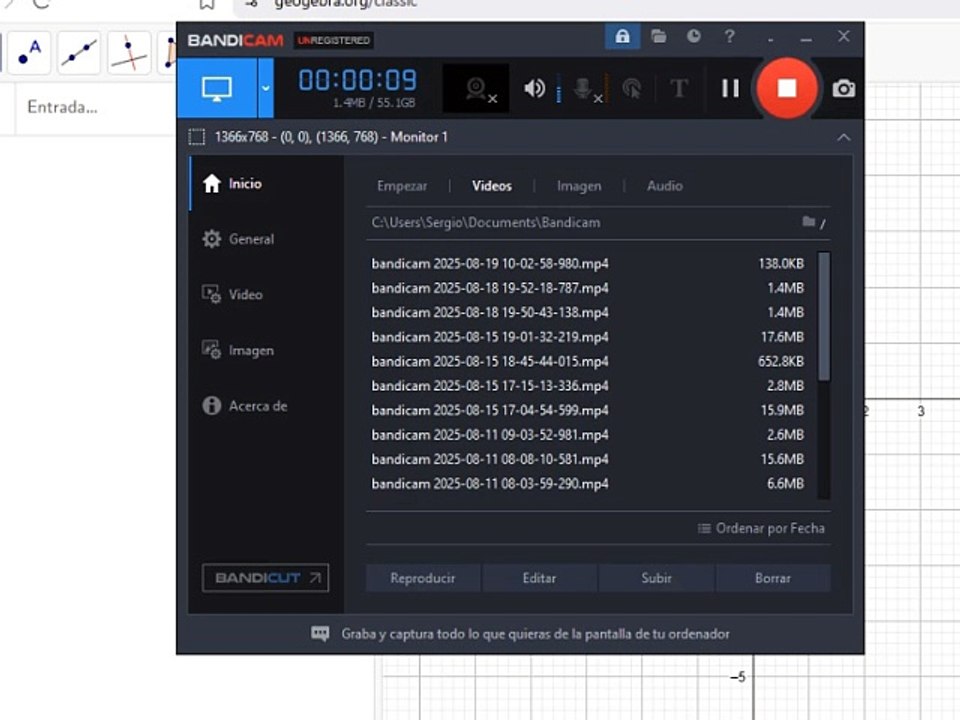Open Bandicam help question mark

pos(729,36)
